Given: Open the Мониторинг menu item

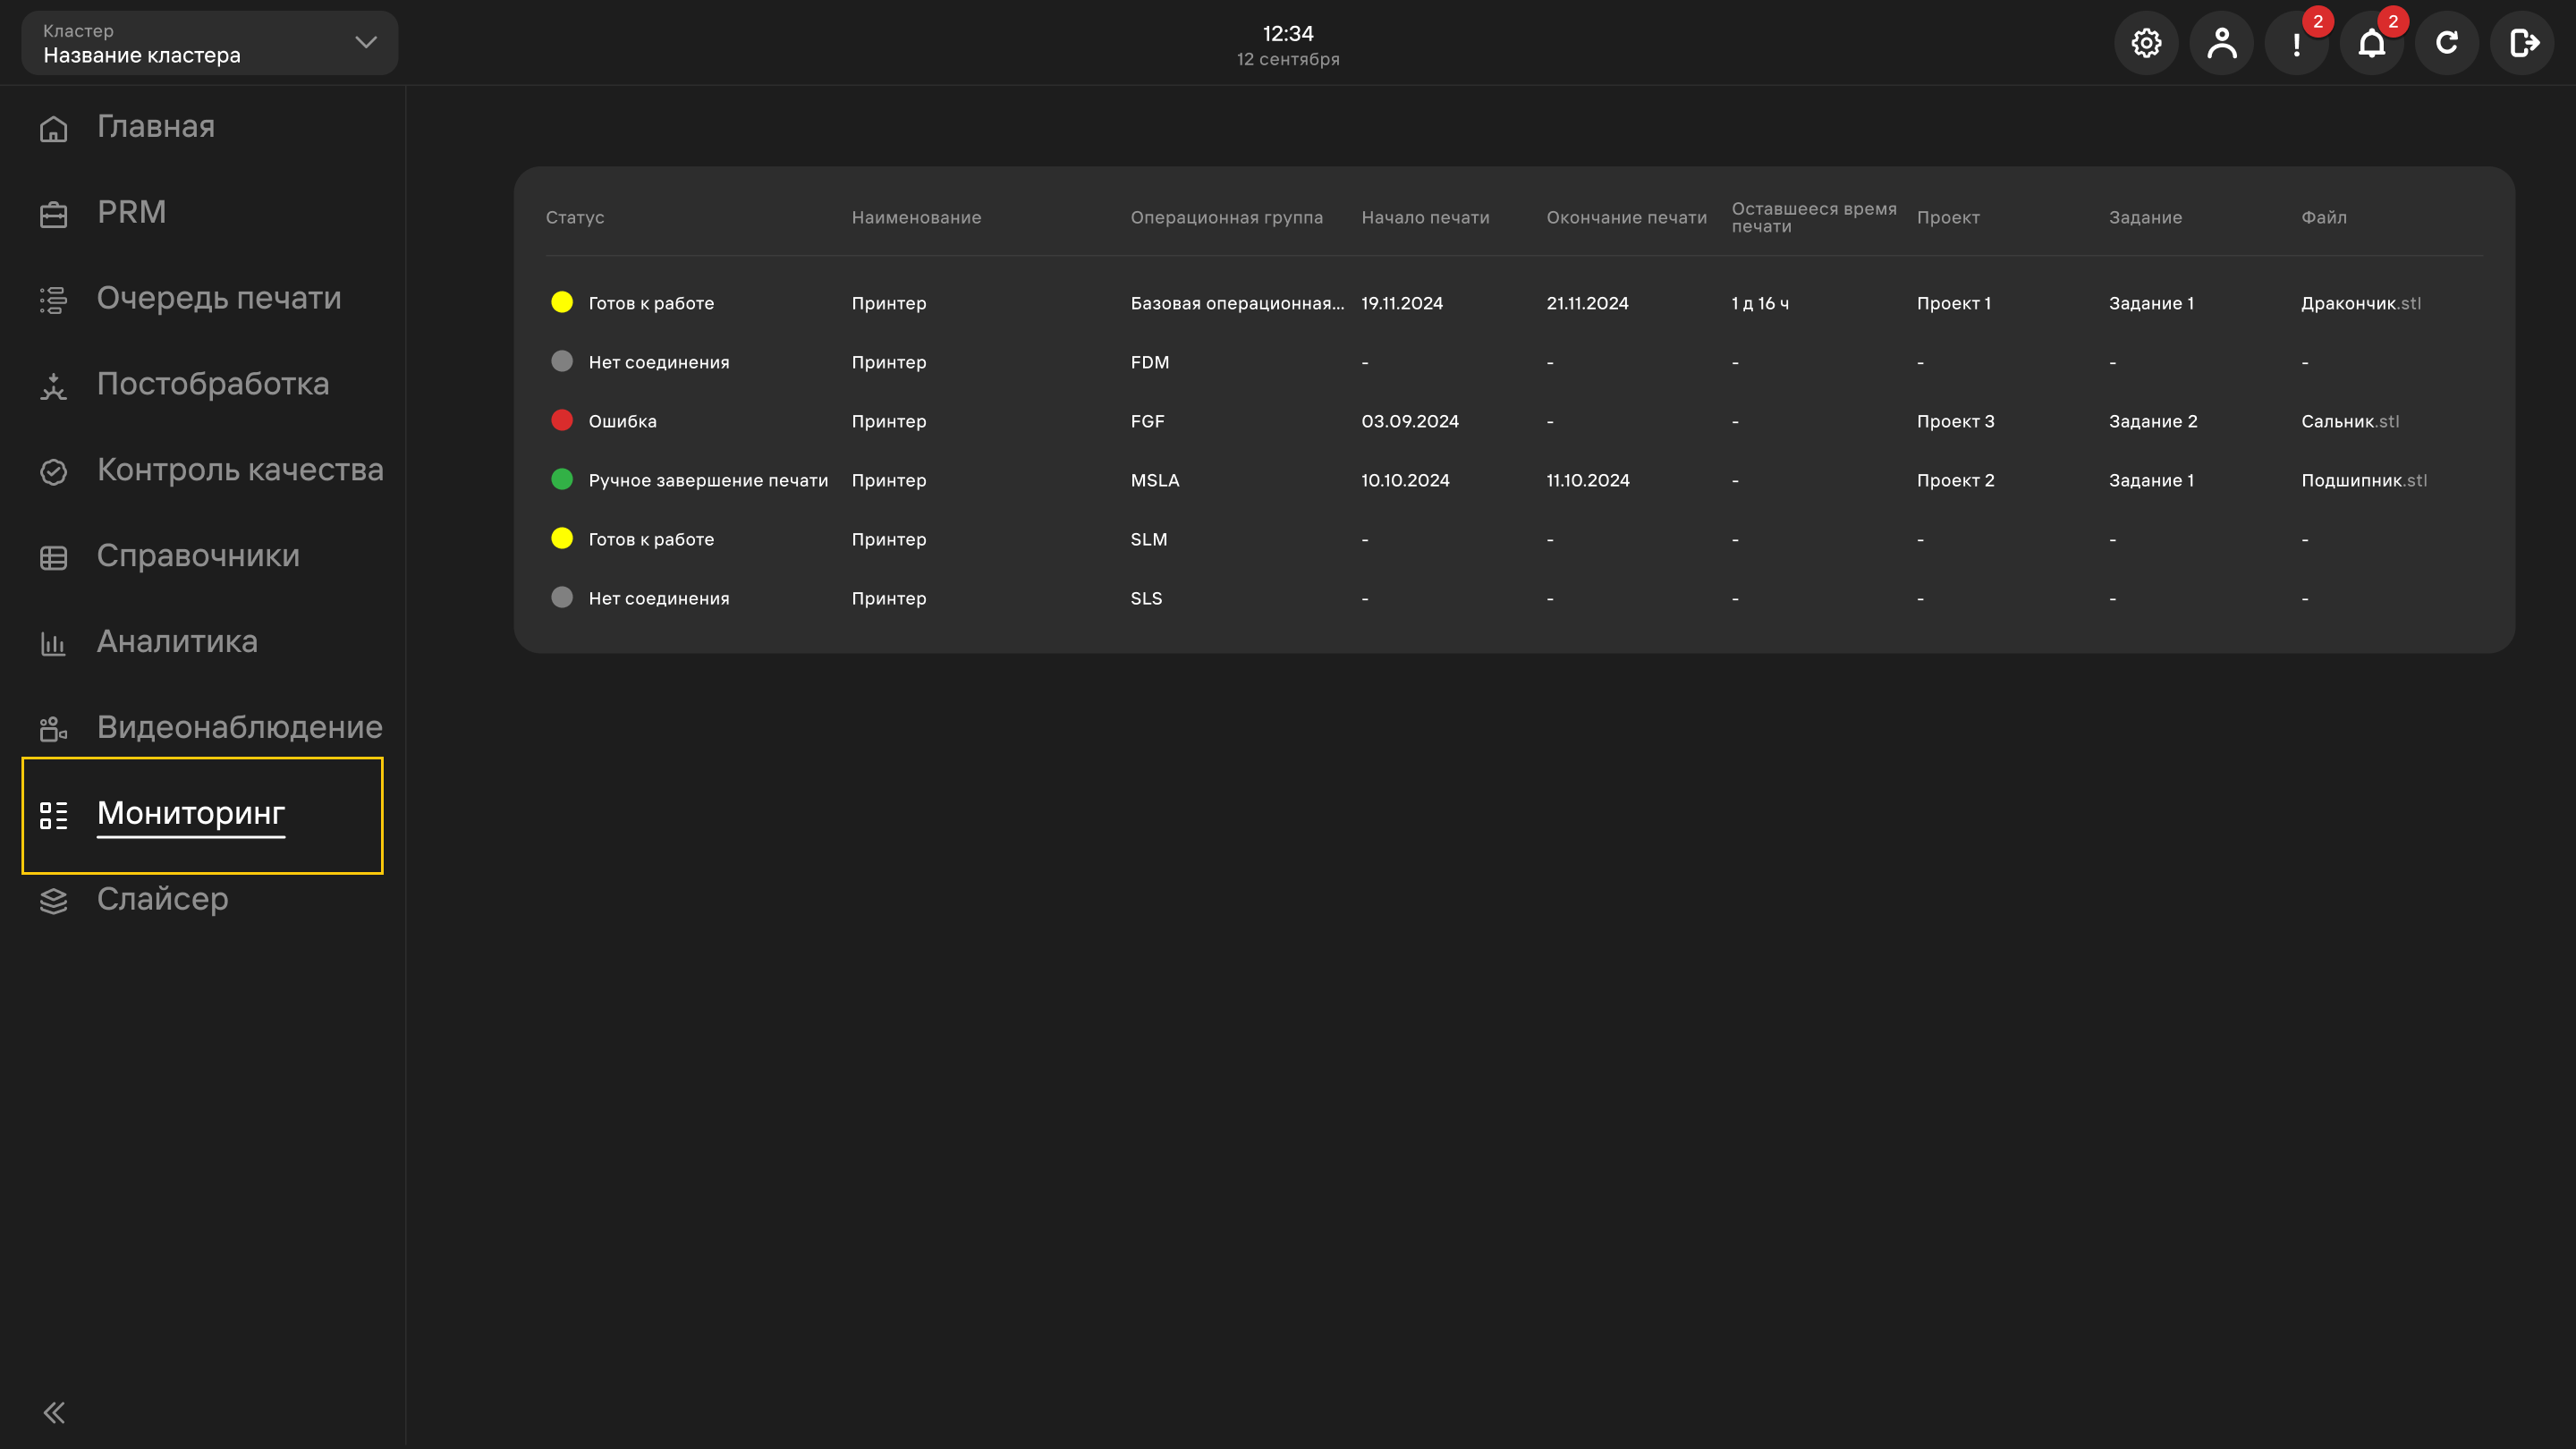Looking at the screenshot, I should click(x=191, y=813).
